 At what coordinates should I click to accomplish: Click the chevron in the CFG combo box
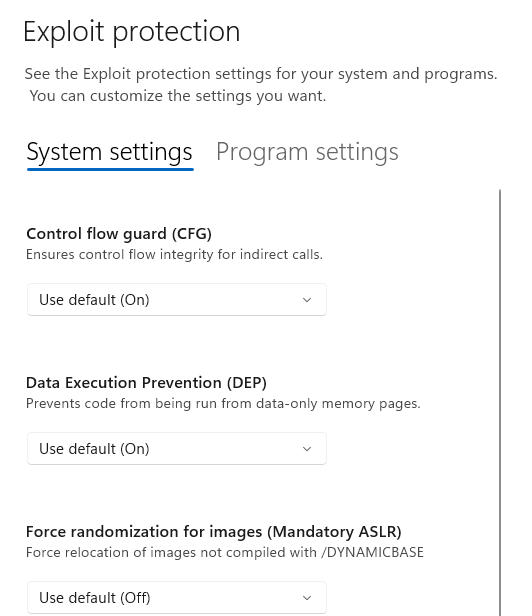307,300
